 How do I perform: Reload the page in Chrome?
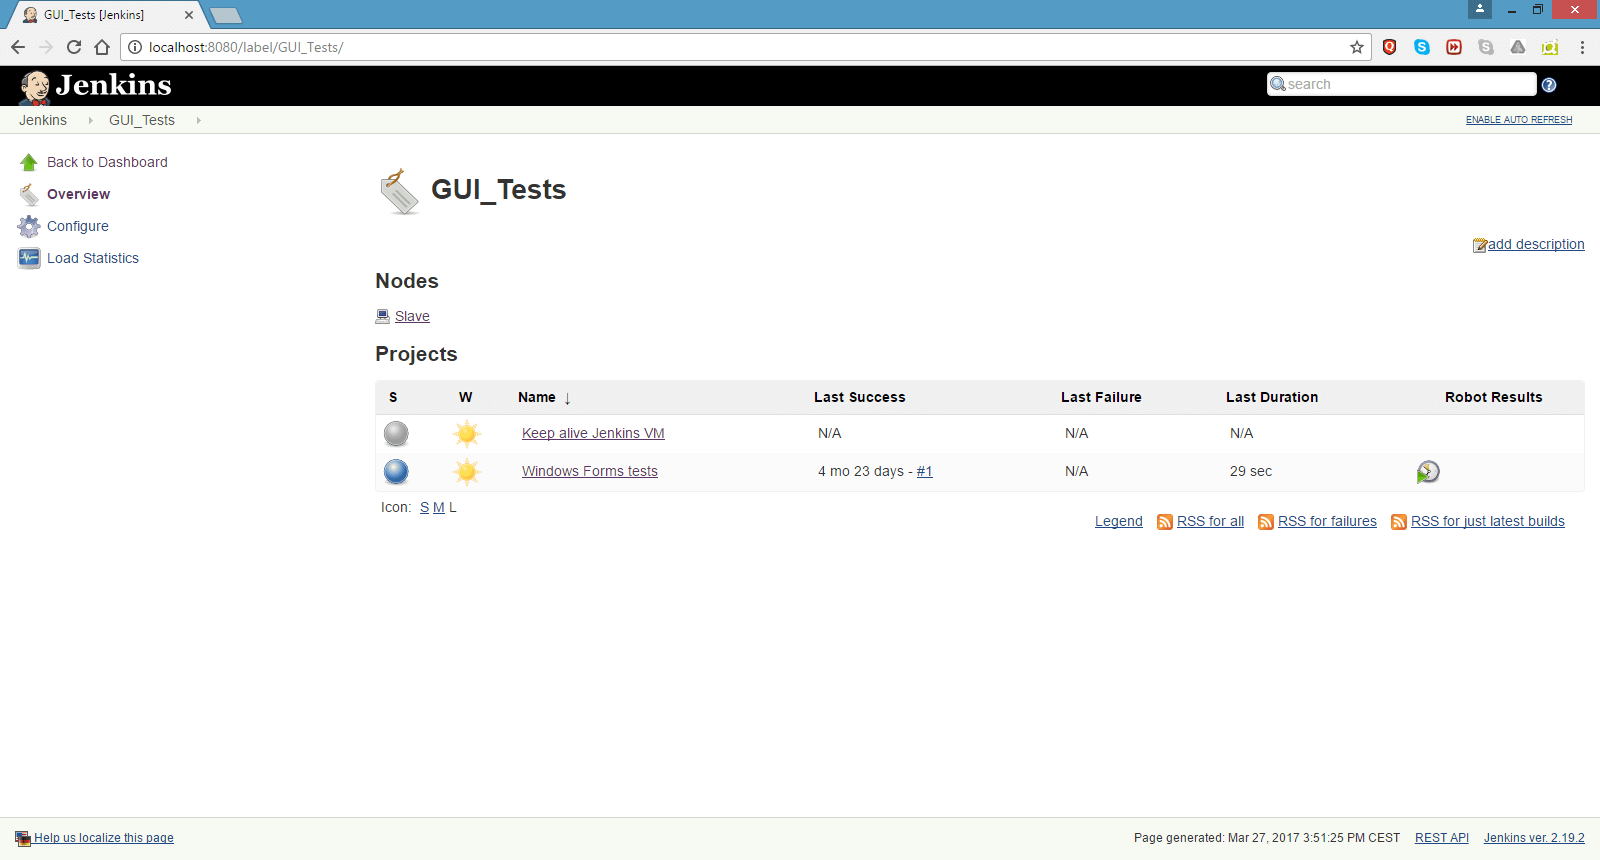click(74, 47)
